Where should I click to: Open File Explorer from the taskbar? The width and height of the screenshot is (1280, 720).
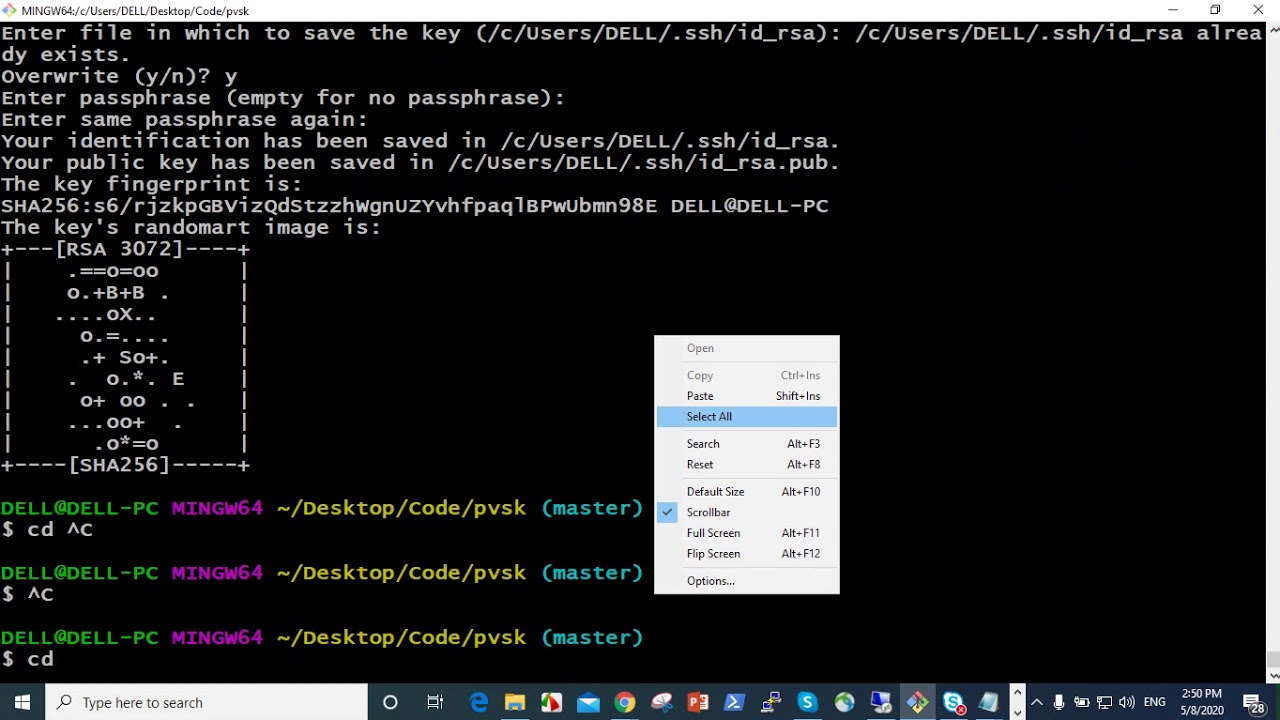(514, 702)
